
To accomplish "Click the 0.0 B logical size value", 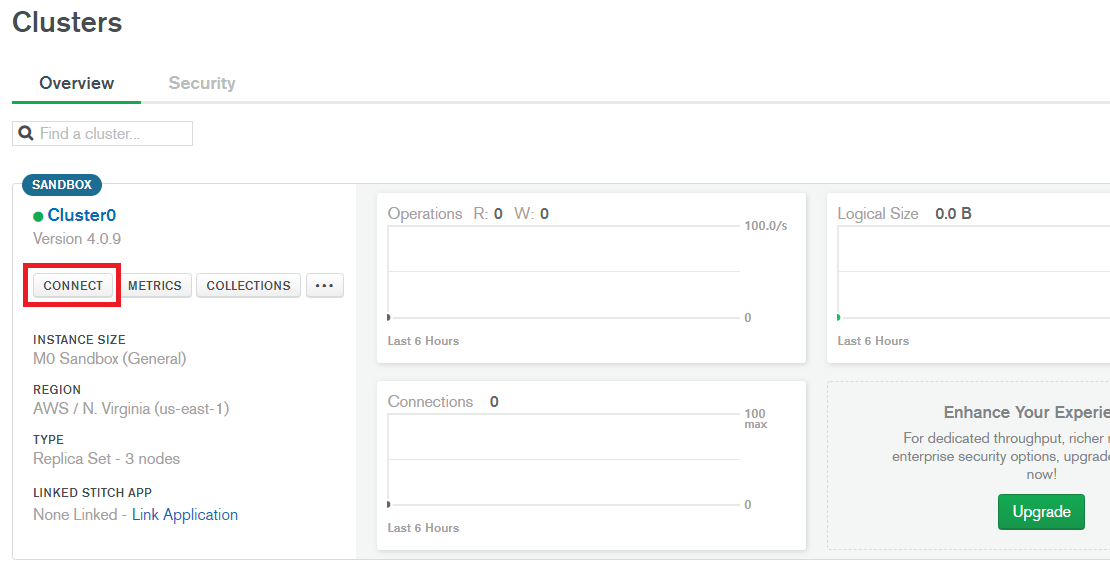I will [953, 214].
